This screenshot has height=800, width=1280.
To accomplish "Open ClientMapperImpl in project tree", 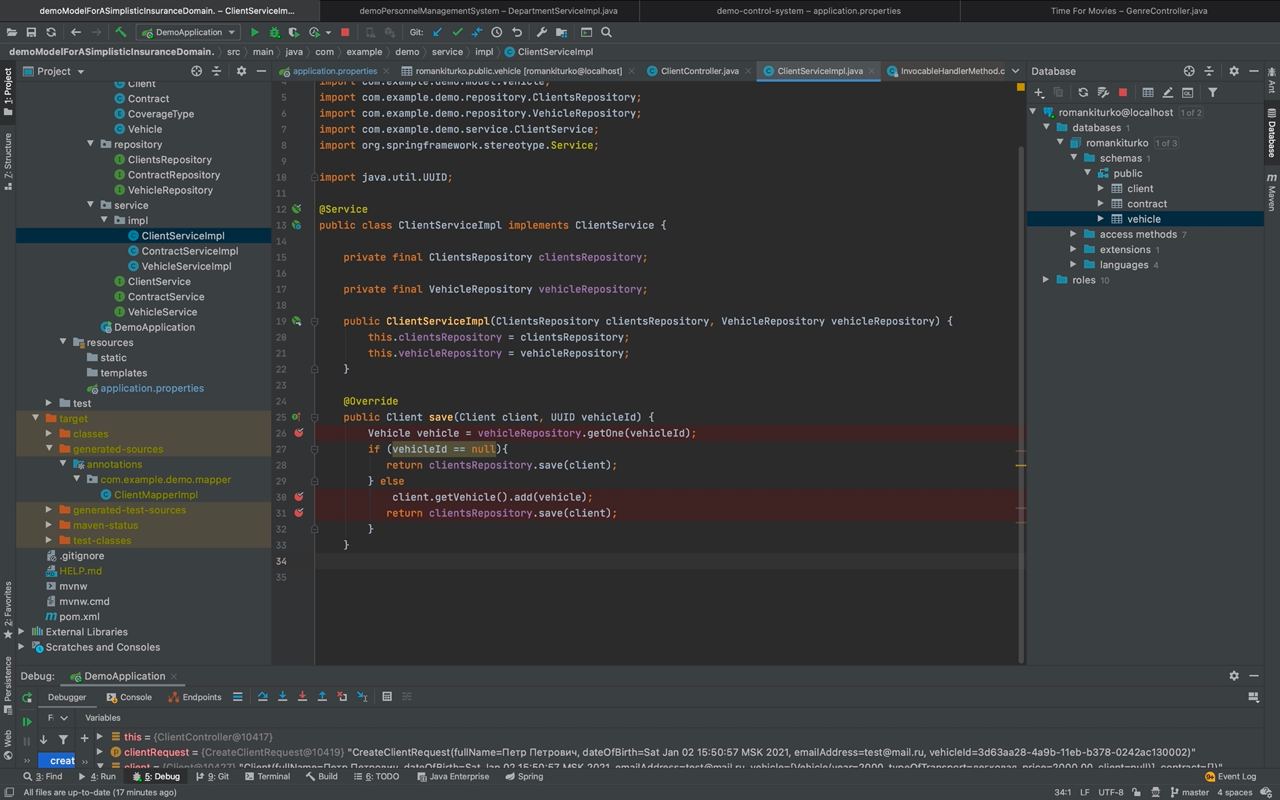I will (x=149, y=495).
